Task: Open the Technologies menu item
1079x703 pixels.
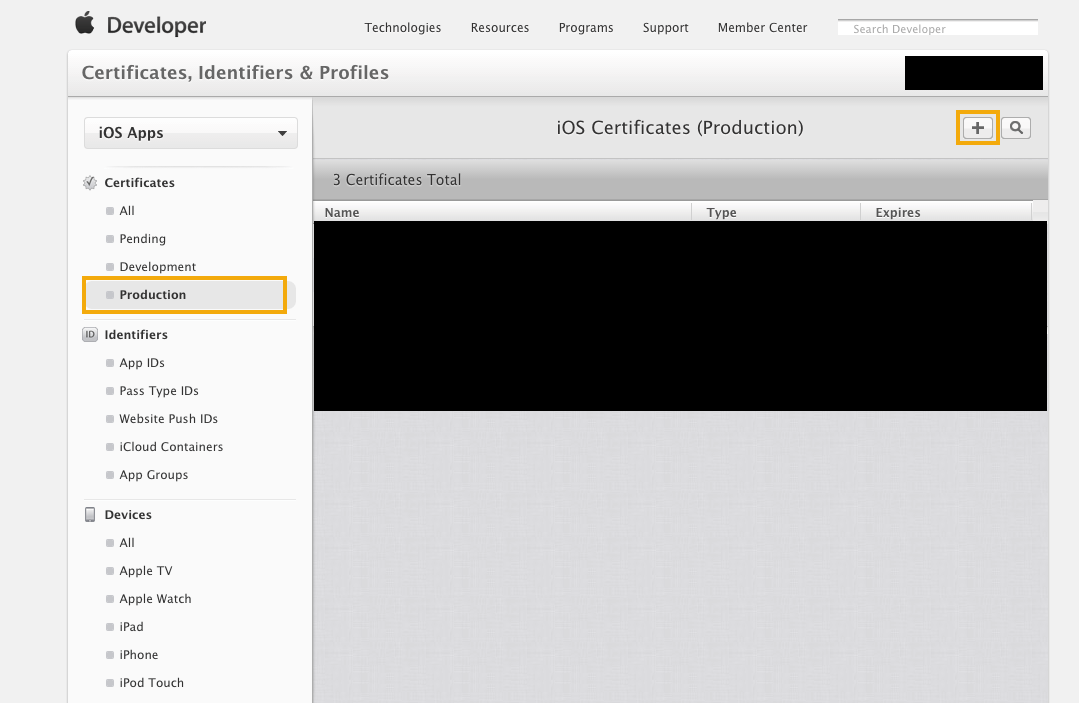Action: [403, 28]
